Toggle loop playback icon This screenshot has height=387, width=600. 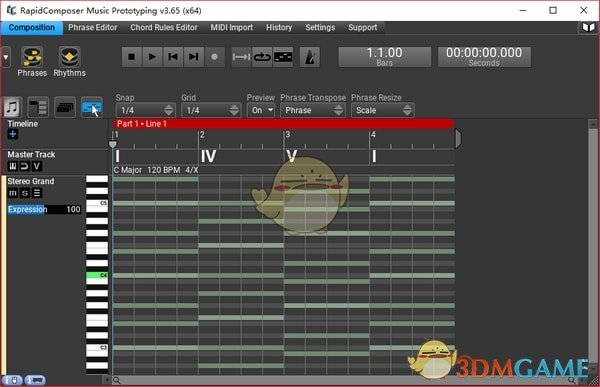pyautogui.click(x=262, y=57)
